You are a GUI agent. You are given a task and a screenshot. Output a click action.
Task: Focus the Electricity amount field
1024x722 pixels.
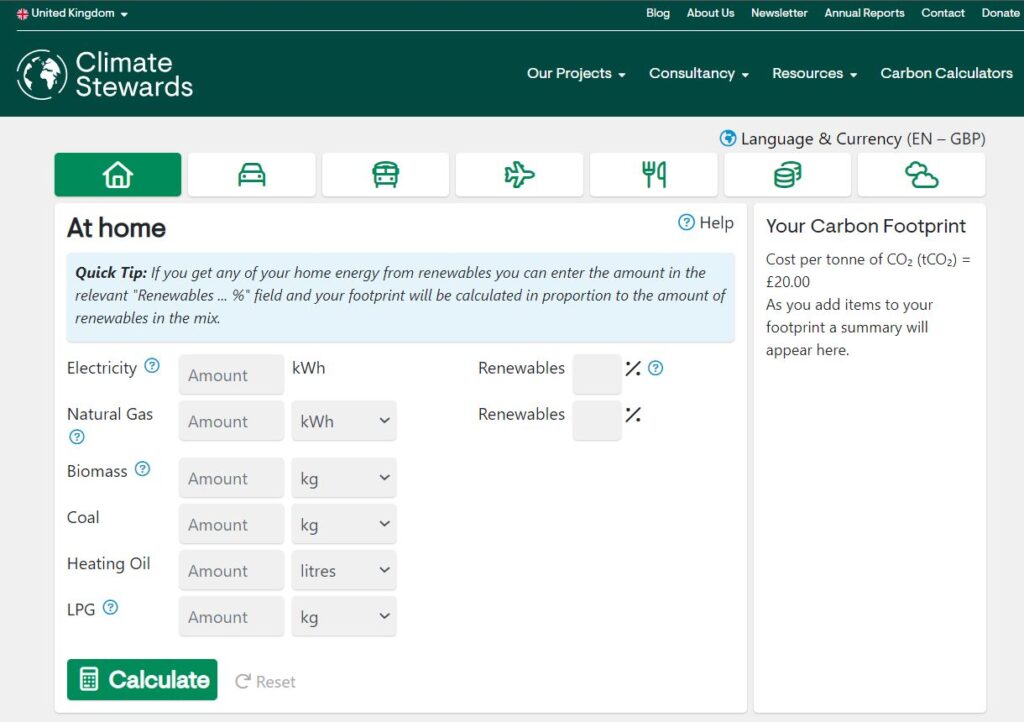pyautogui.click(x=231, y=375)
